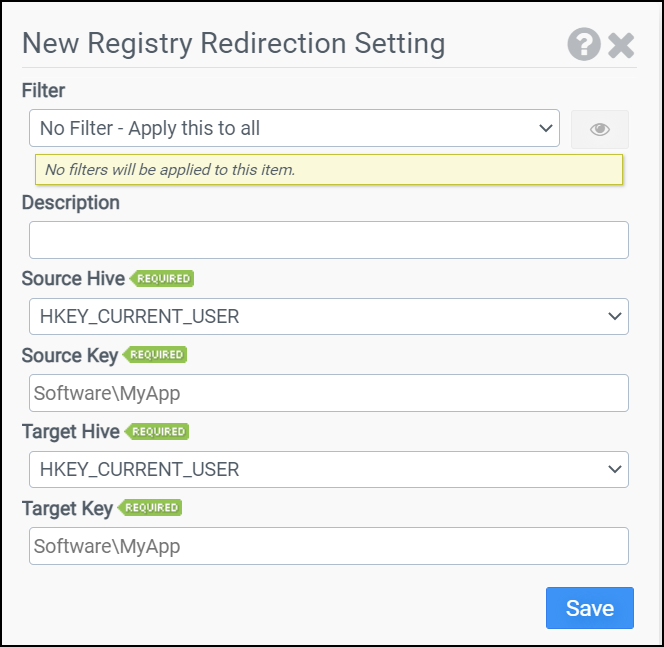Click the REQUIRED badge beside Target Hive

[x=158, y=431]
